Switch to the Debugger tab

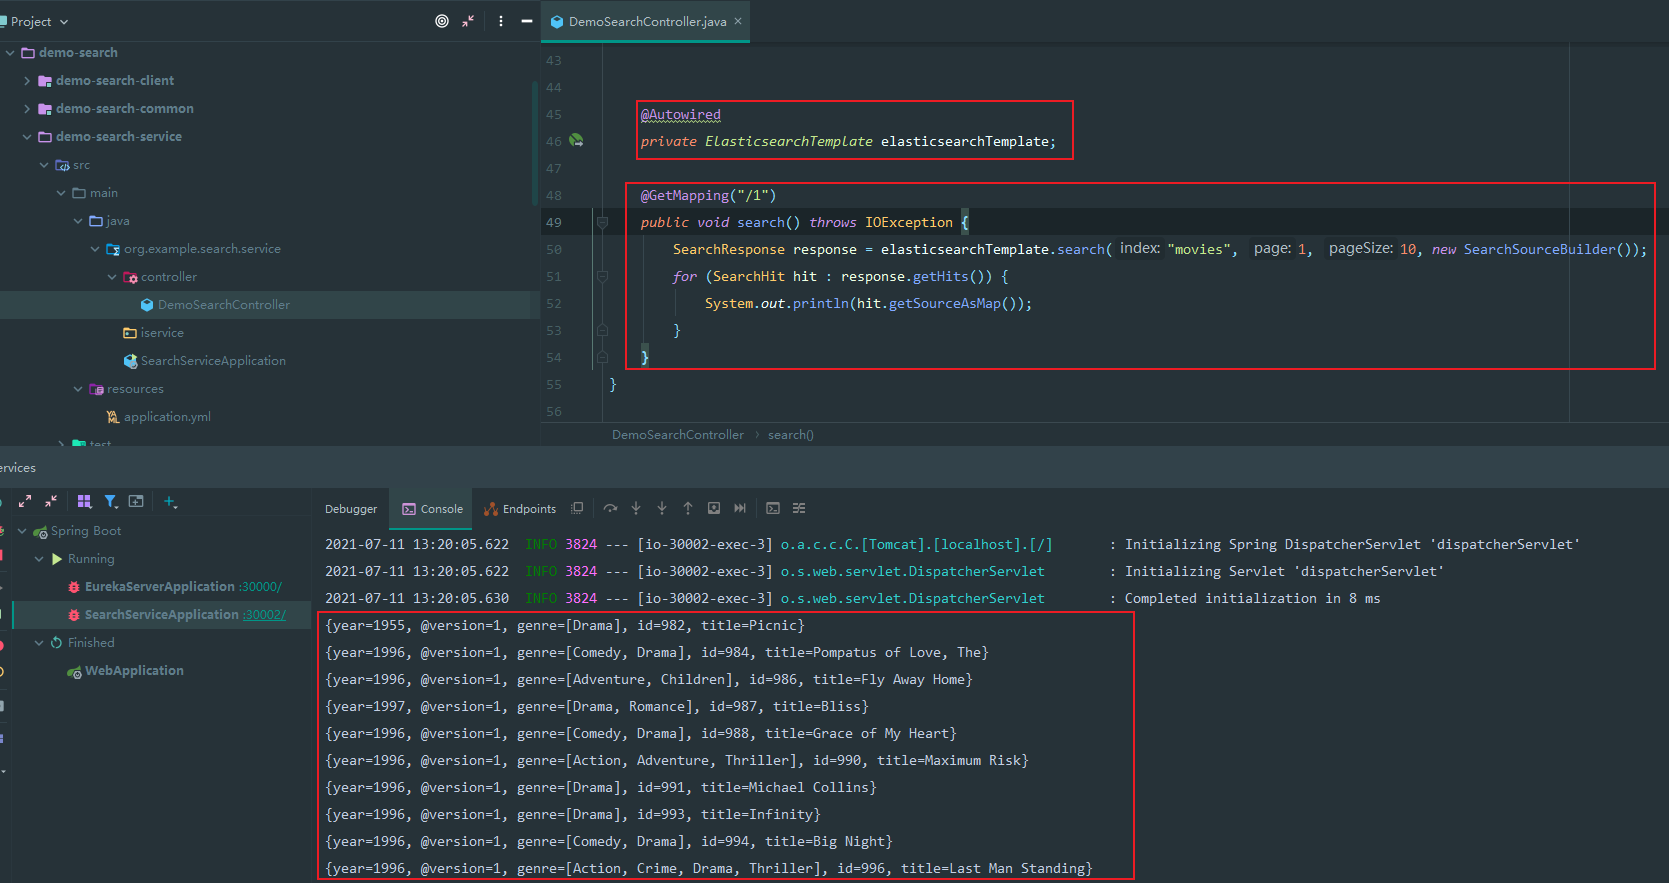pos(351,509)
